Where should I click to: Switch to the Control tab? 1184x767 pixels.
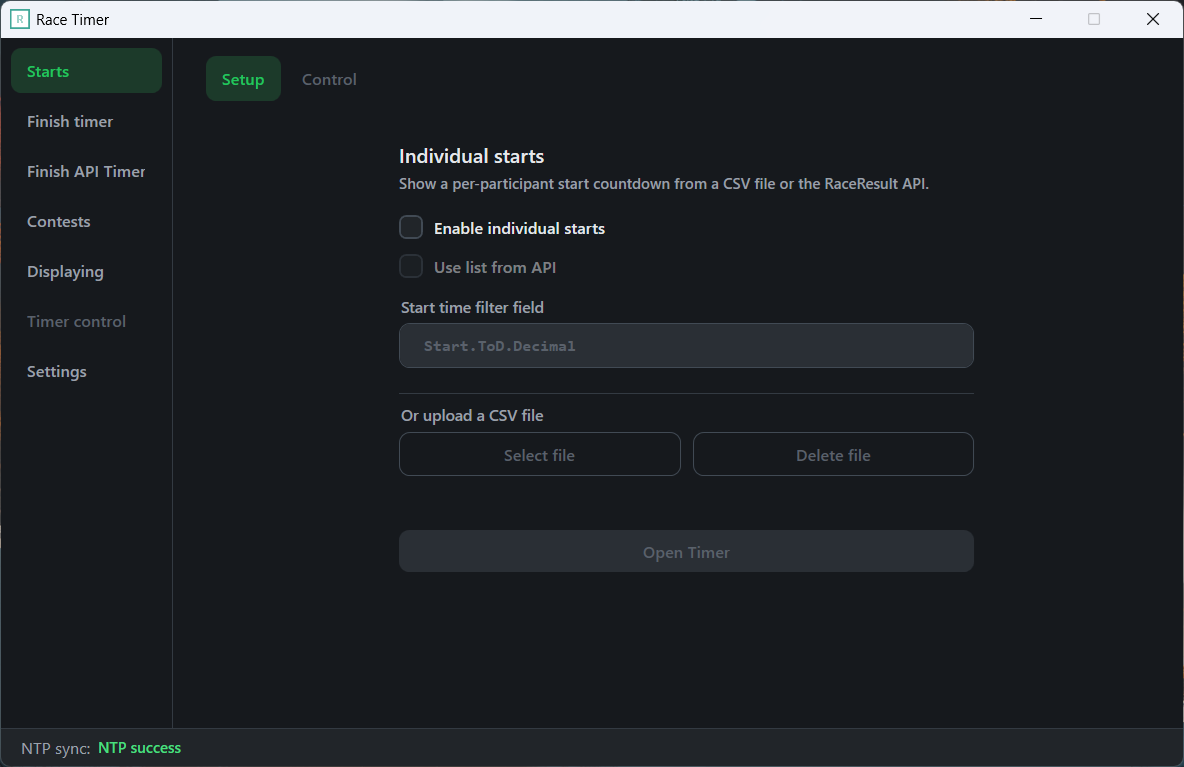click(329, 79)
